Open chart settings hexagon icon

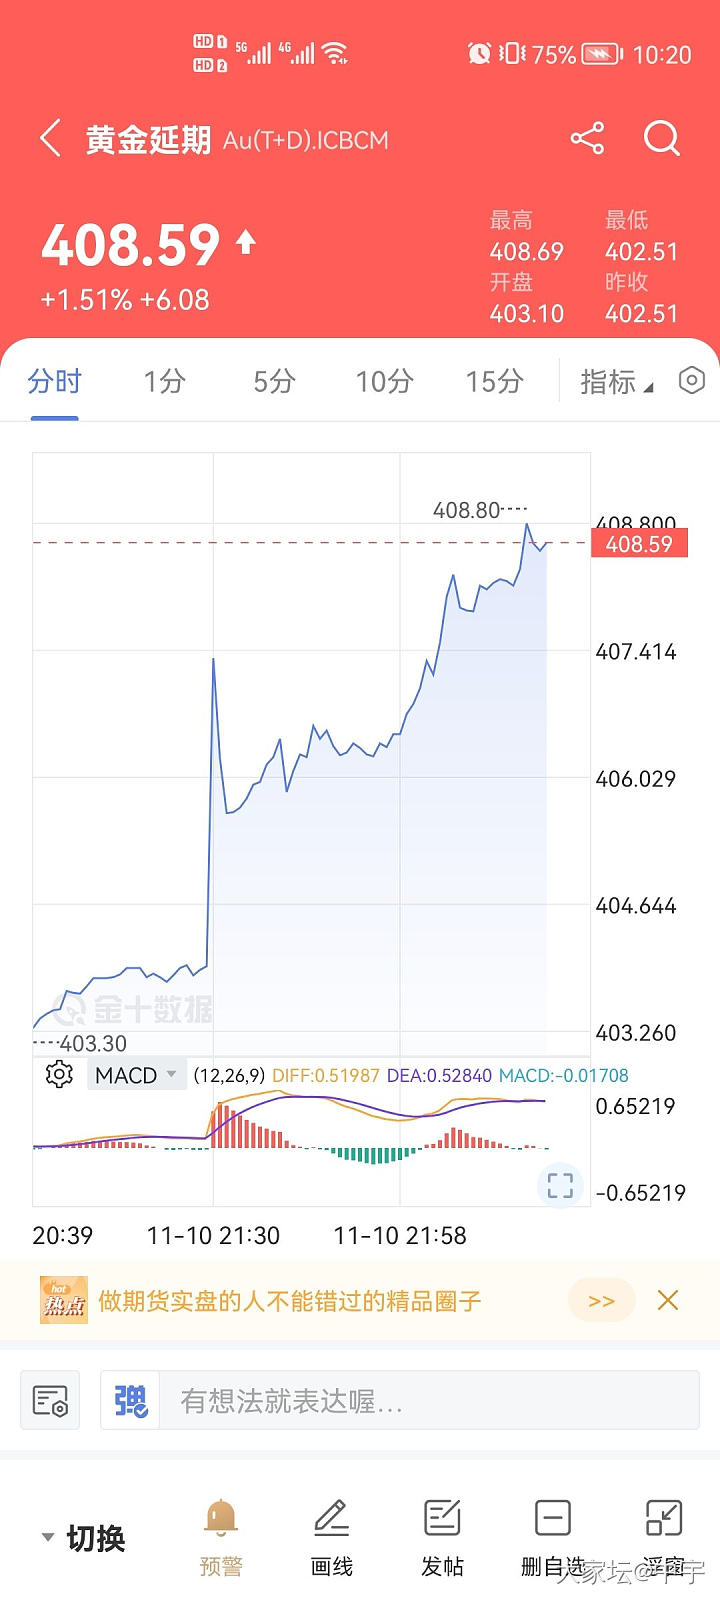[691, 380]
